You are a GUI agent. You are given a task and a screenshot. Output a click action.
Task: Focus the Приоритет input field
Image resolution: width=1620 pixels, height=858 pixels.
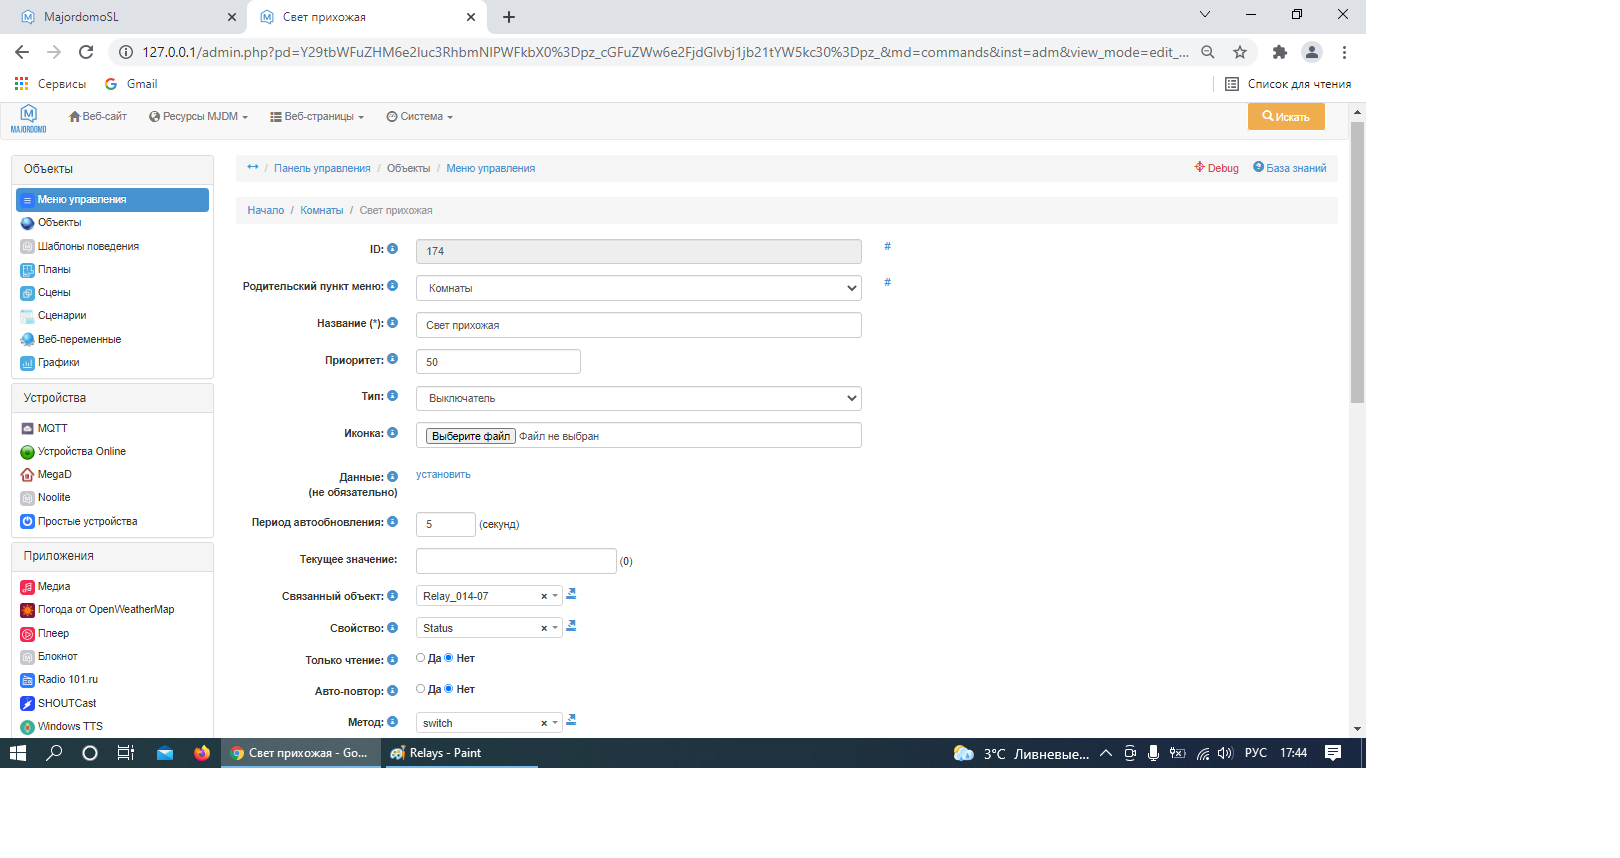pos(498,362)
